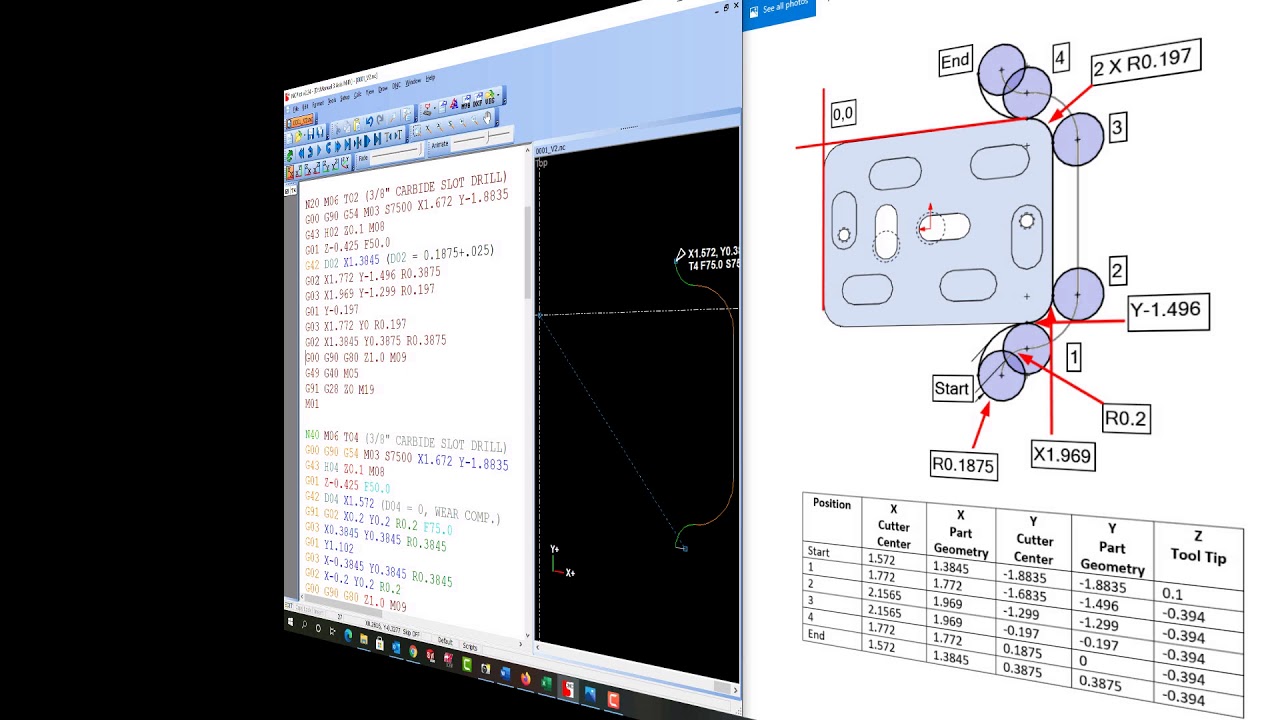Viewport: 1280px width, 720px height.
Task: Click the editor scroll down arrow
Action: point(527,635)
